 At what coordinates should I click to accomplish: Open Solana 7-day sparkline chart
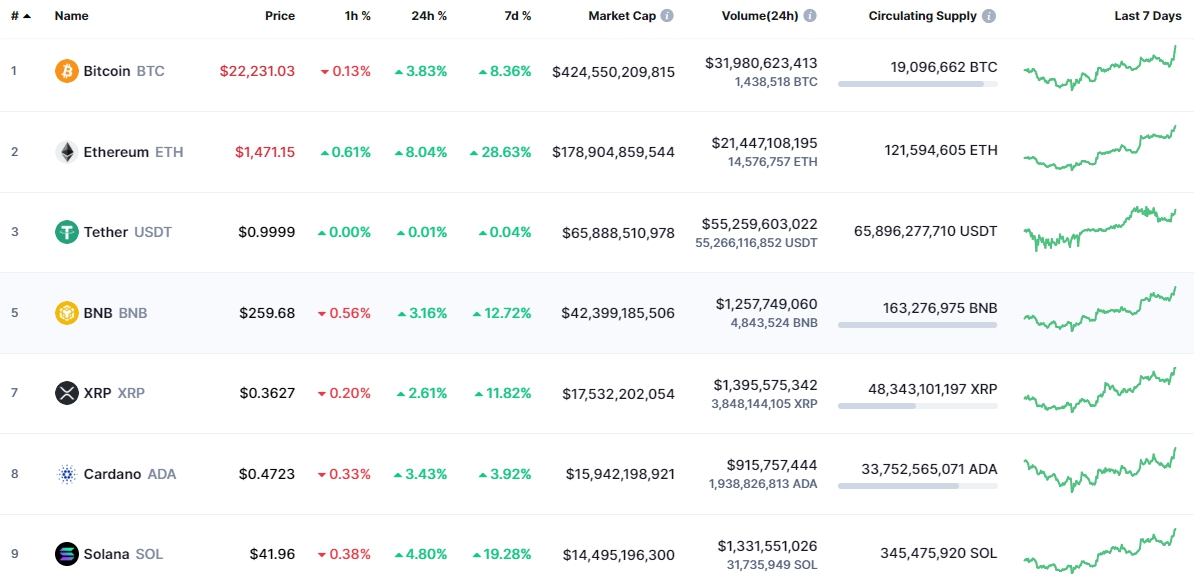click(x=1100, y=551)
